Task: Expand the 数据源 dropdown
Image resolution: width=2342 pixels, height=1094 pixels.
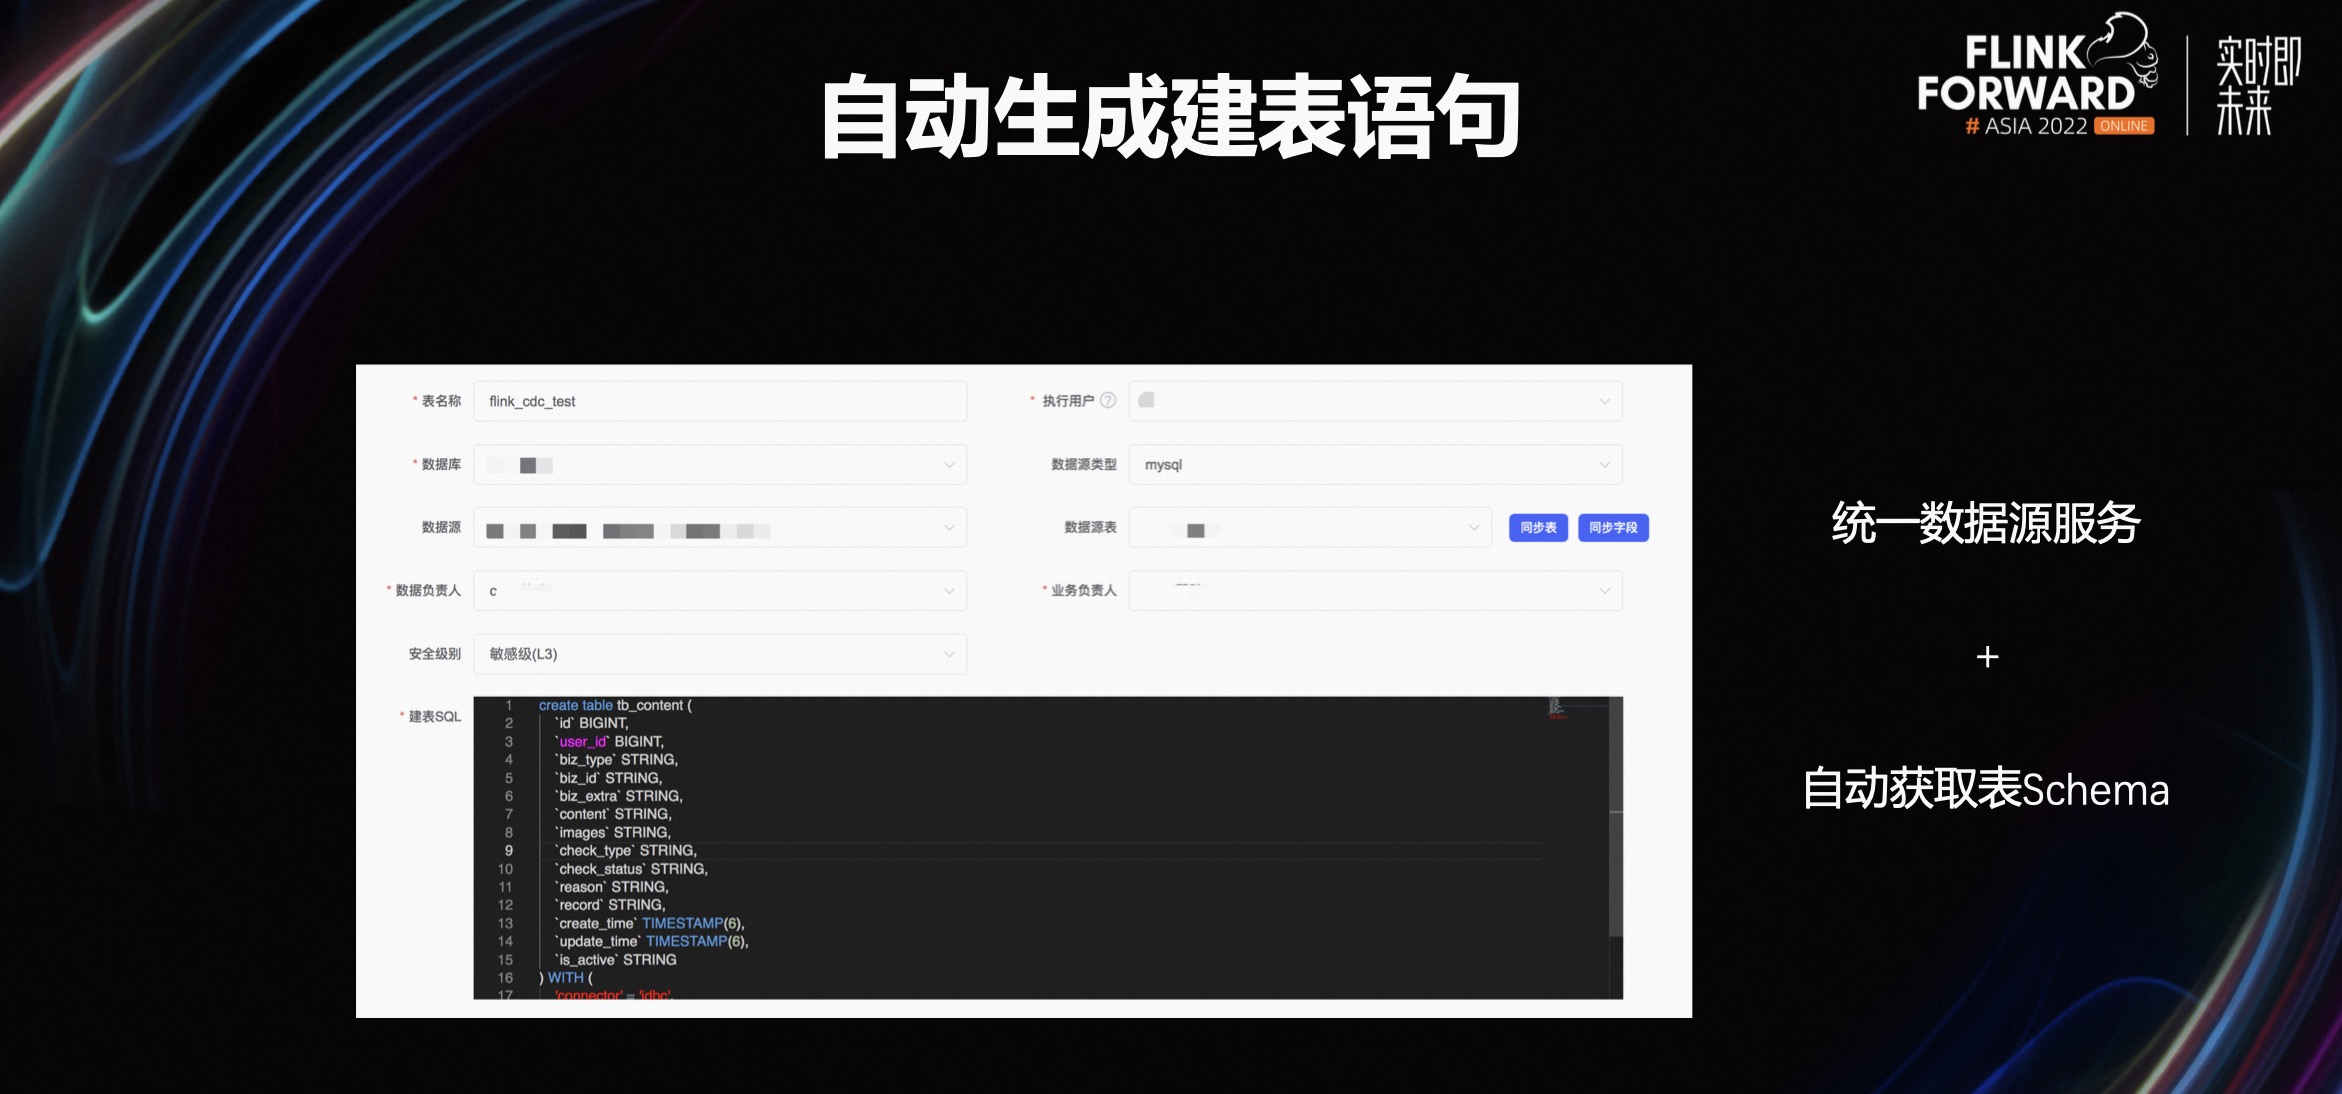Action: [948, 528]
